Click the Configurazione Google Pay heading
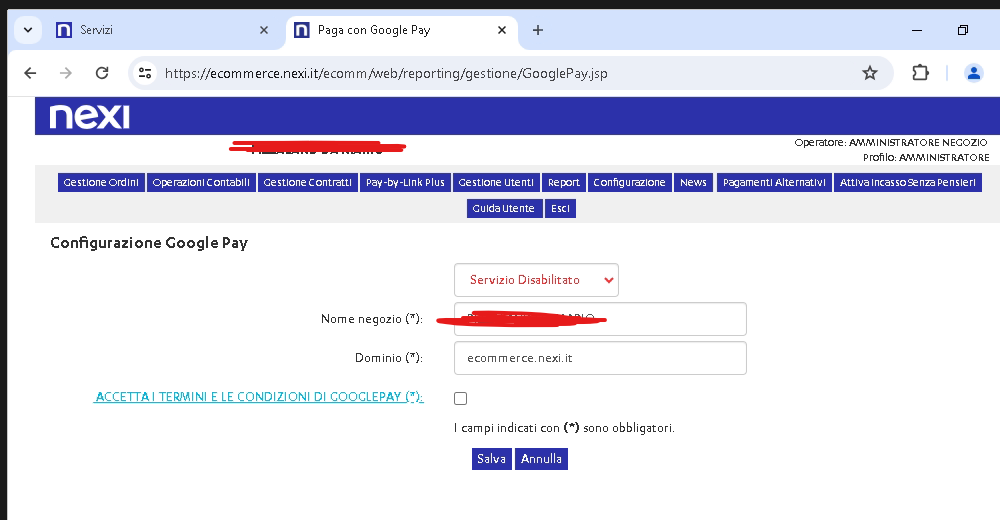 click(149, 243)
